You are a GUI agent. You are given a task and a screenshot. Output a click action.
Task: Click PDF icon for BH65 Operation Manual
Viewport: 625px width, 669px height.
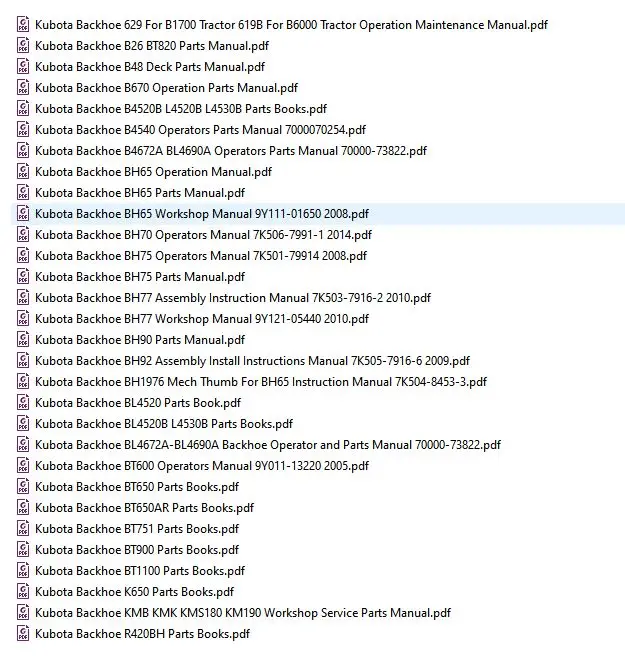click(23, 172)
